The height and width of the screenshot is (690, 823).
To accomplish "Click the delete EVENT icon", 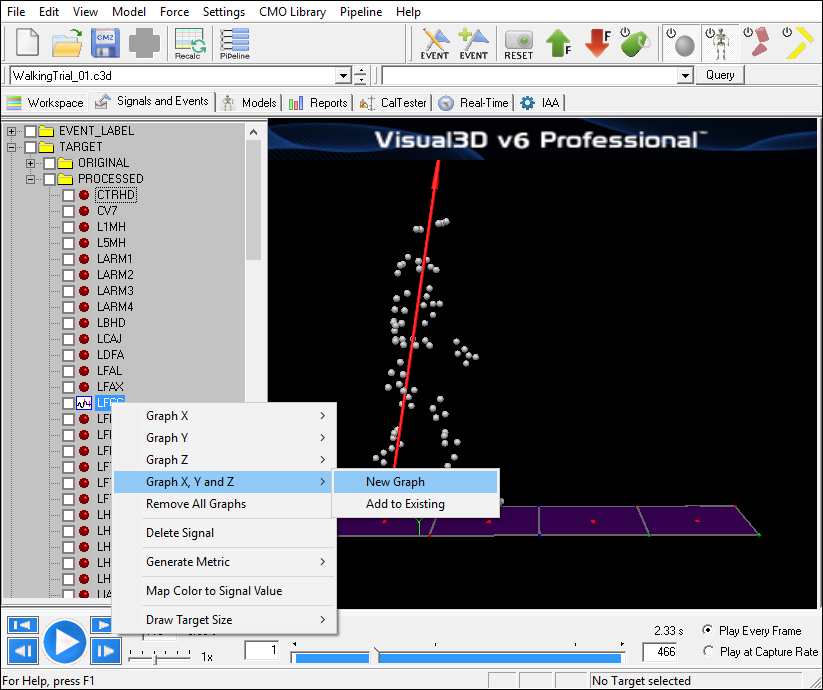I will tap(435, 44).
